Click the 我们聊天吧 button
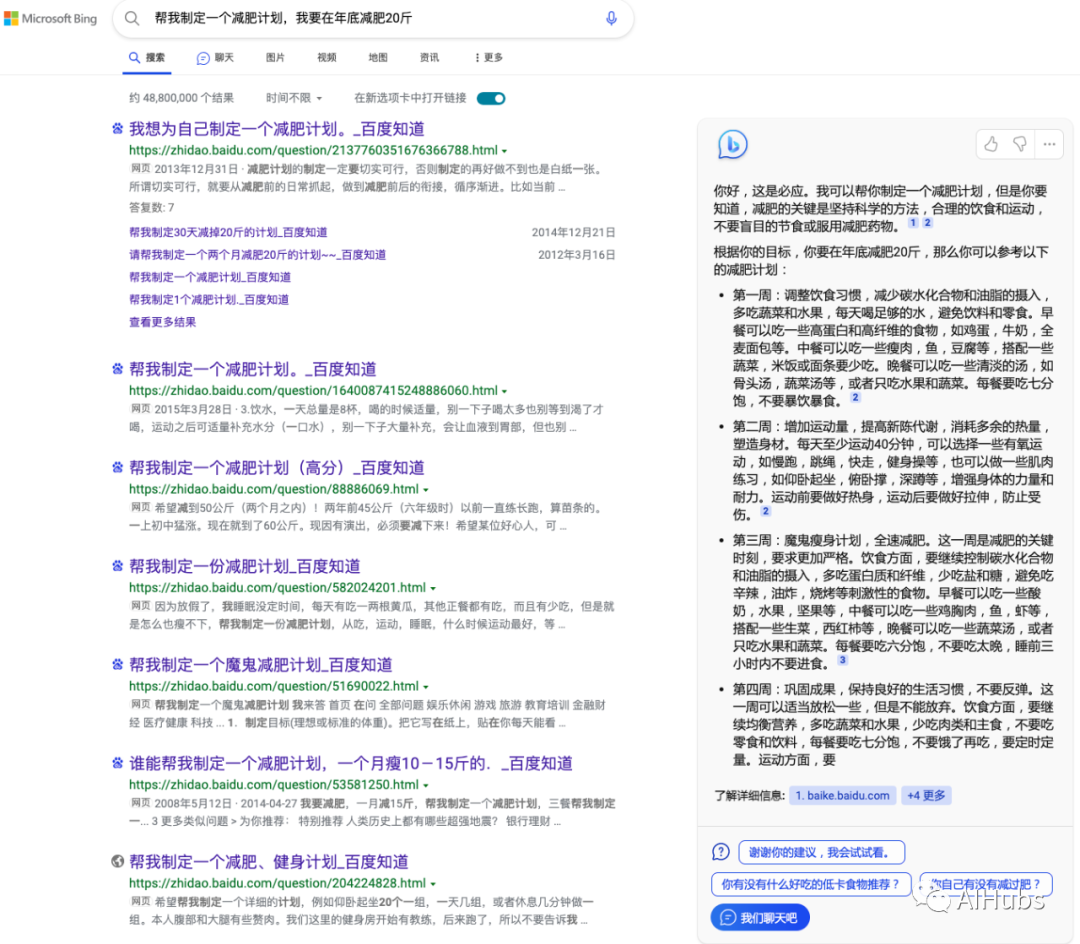Image resolution: width=1080 pixels, height=944 pixels. click(760, 917)
